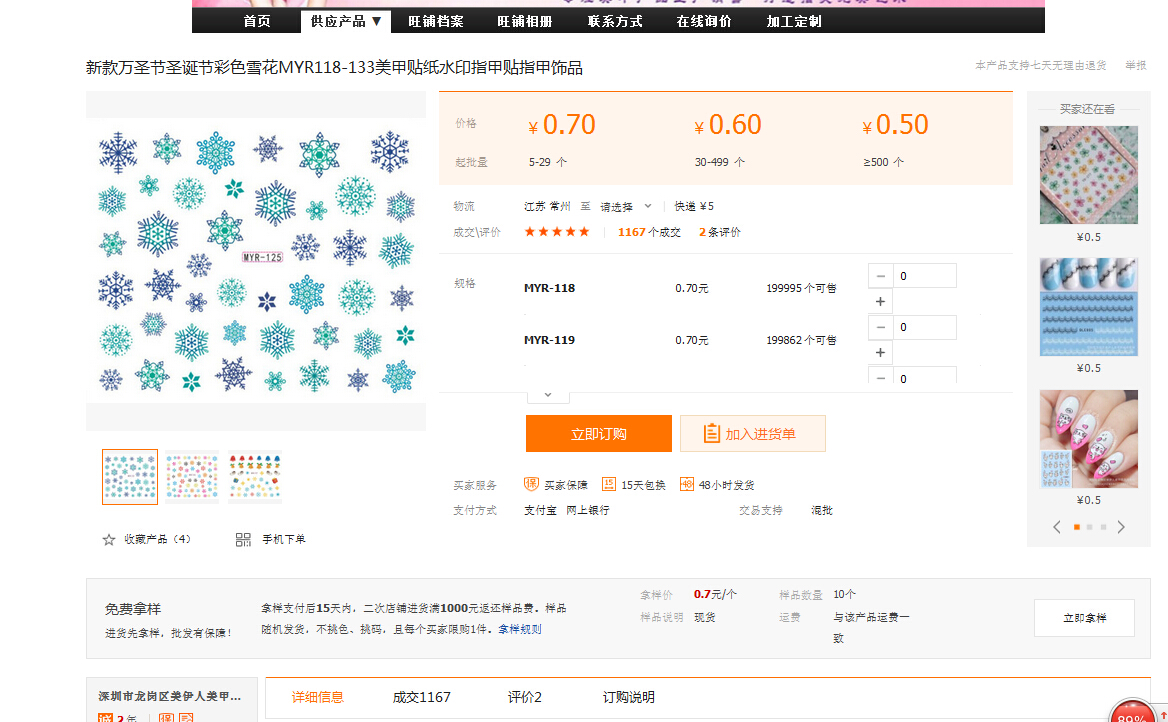Click the 15-day replacement guarantee icon
Image resolution: width=1168 pixels, height=722 pixels.
(609, 484)
